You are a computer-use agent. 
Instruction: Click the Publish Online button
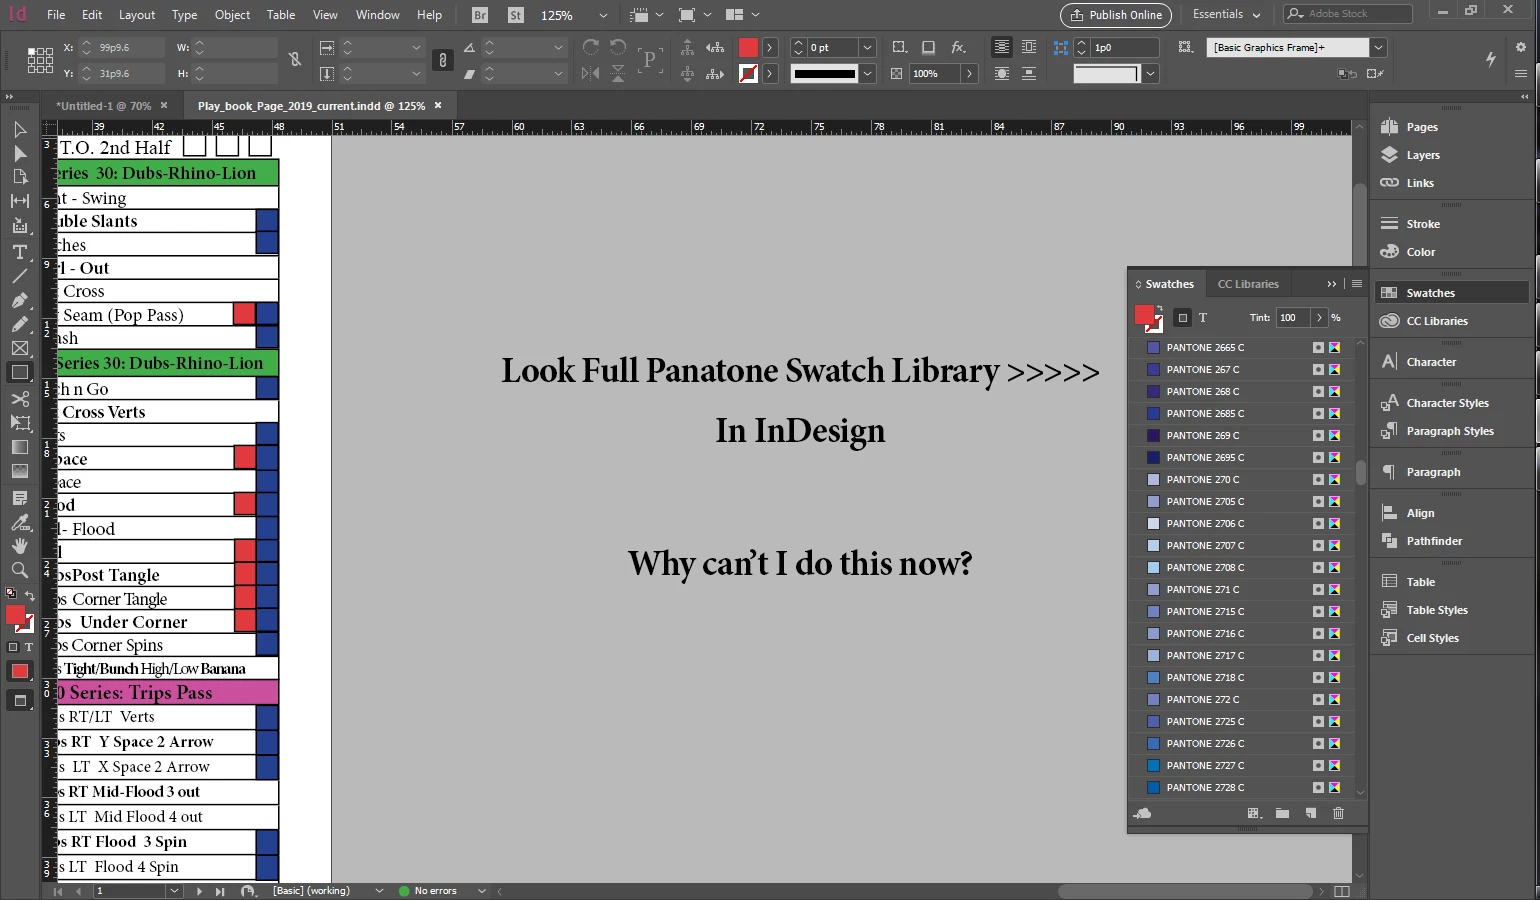[1117, 15]
